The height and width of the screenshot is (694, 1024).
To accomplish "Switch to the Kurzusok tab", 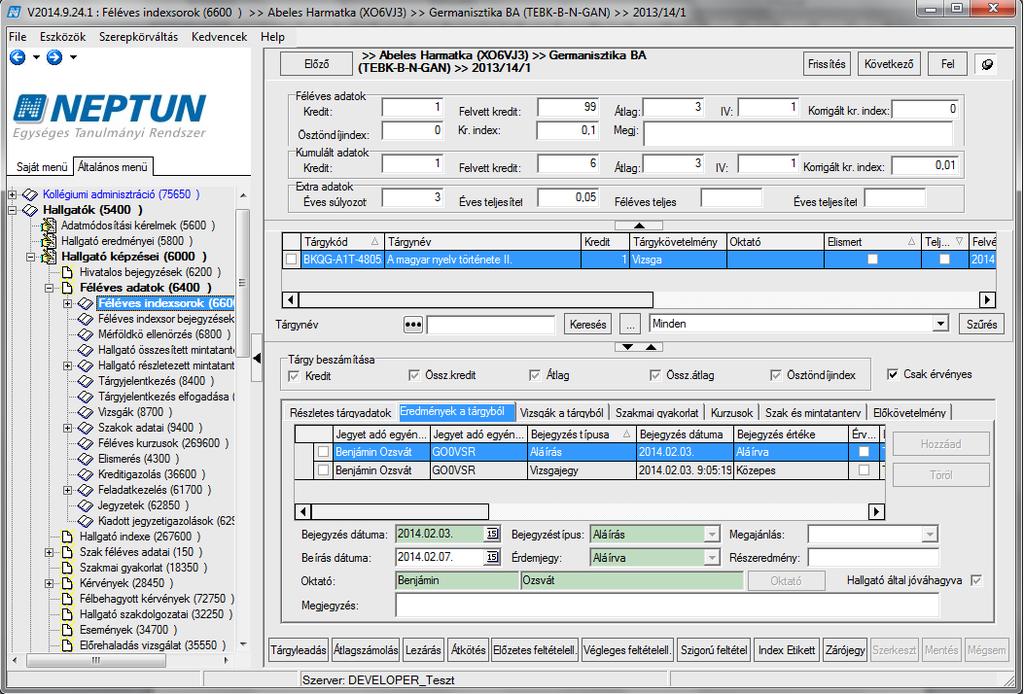I will (x=732, y=413).
